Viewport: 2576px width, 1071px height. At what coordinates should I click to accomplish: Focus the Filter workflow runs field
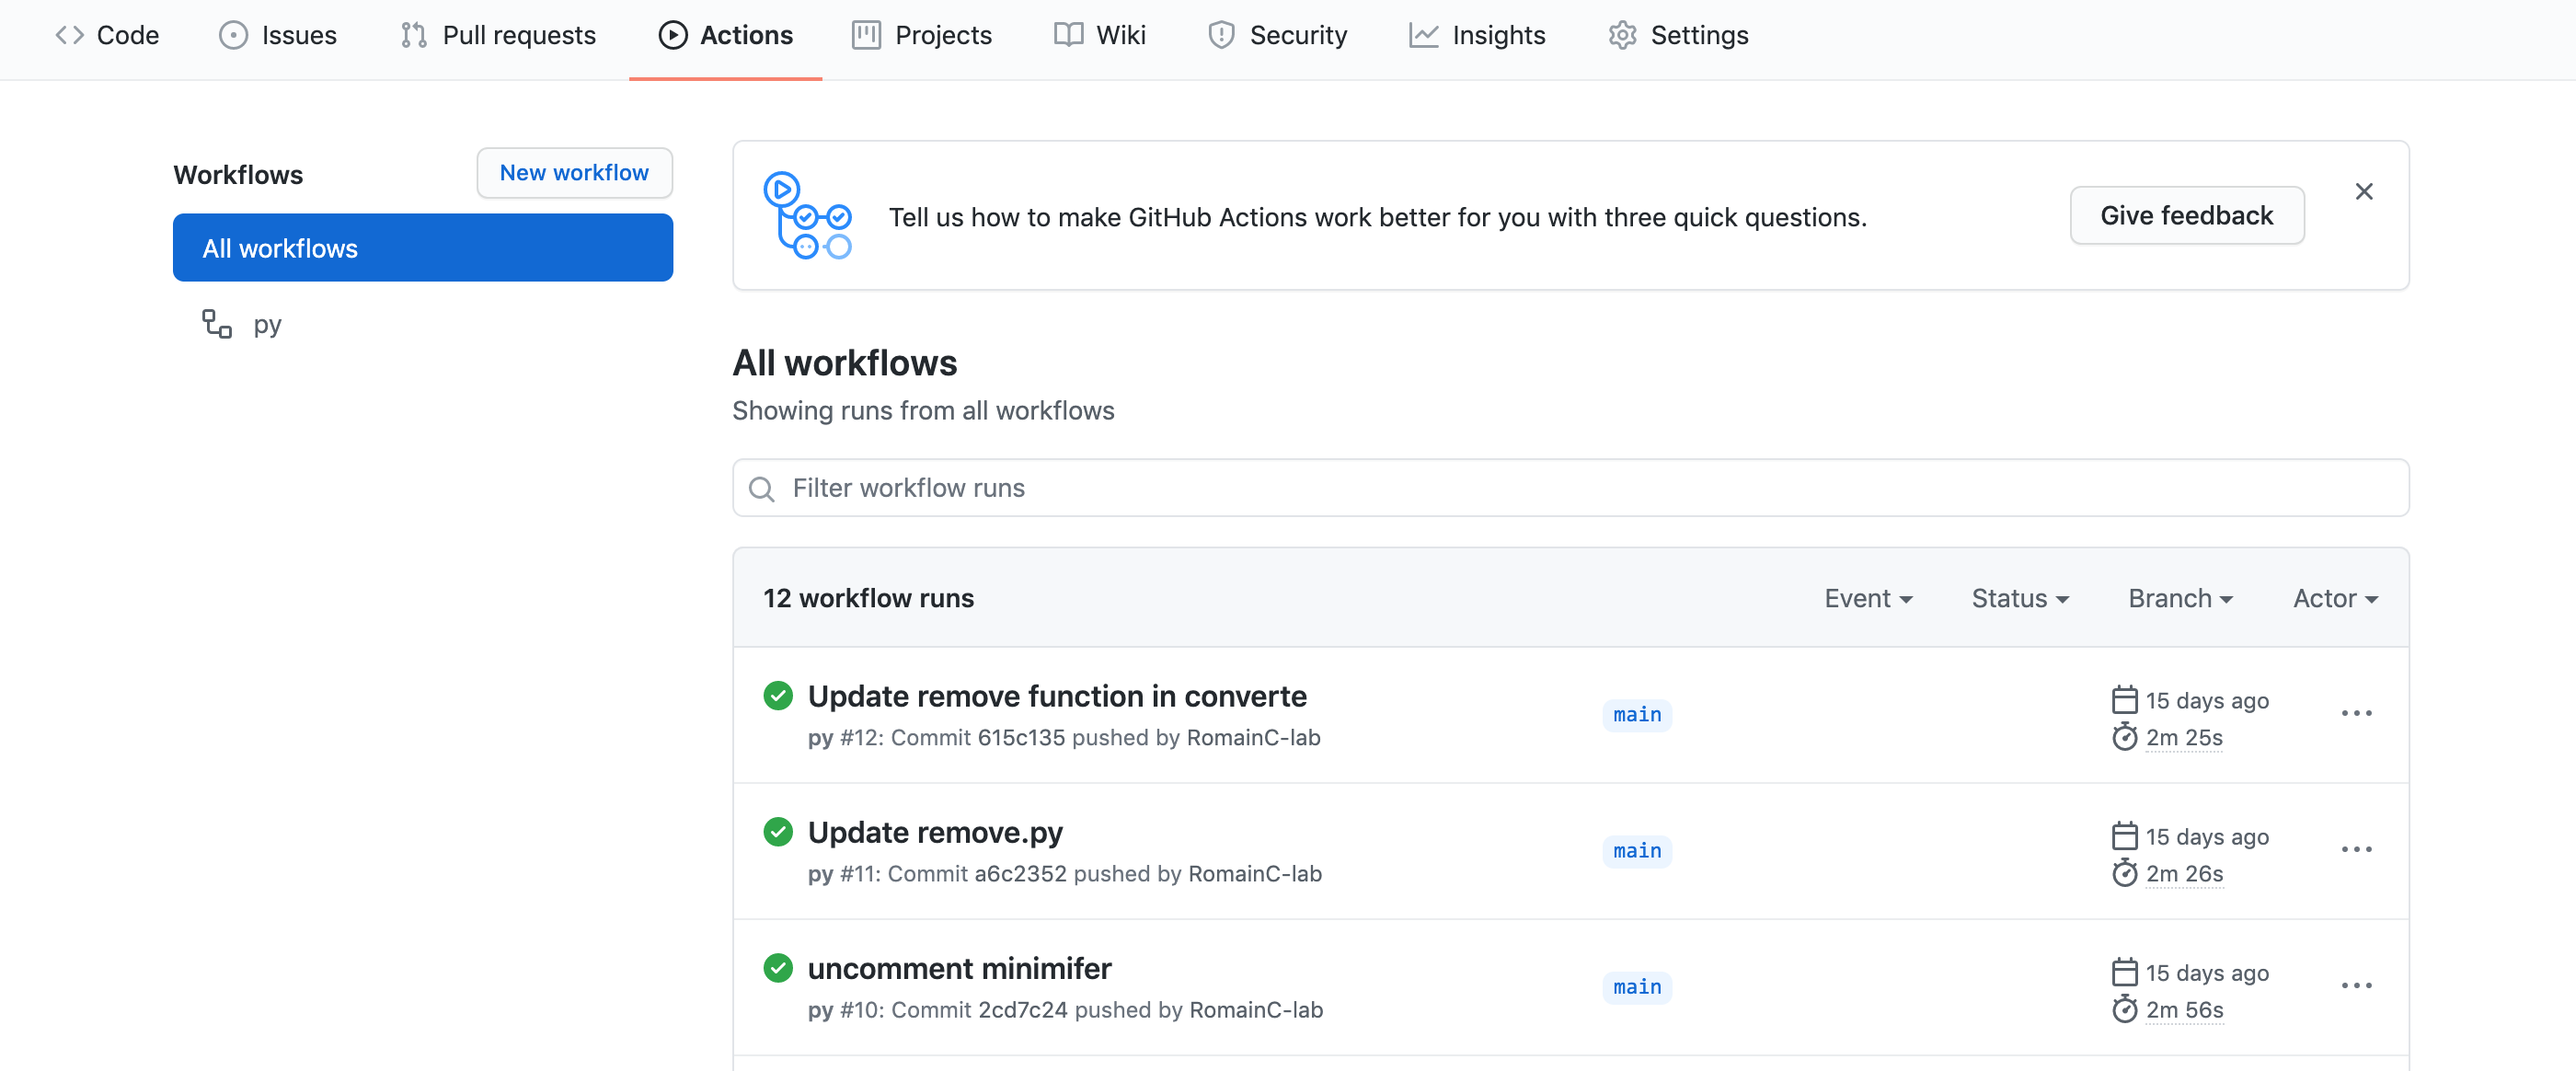click(1570, 488)
